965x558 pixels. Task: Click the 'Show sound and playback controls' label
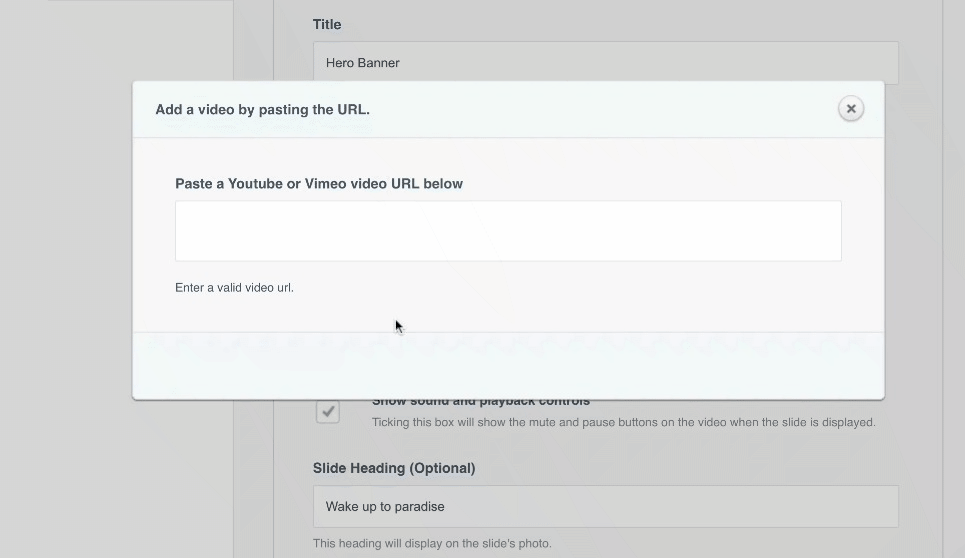coord(480,402)
